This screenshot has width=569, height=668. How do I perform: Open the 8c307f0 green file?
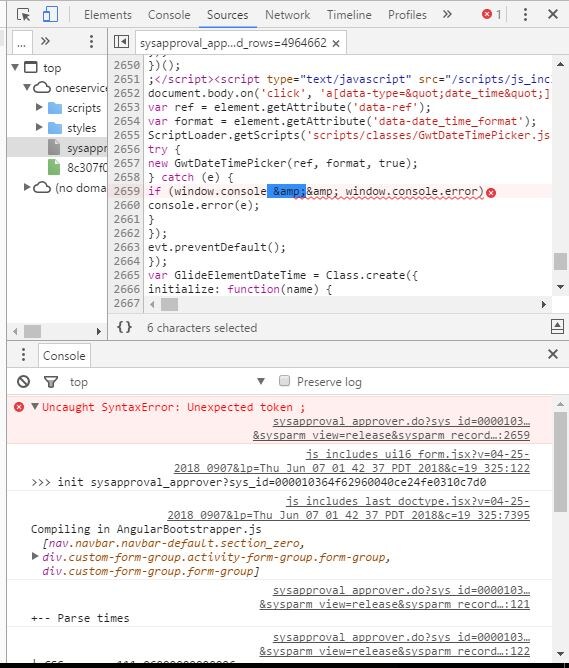click(x=78, y=167)
